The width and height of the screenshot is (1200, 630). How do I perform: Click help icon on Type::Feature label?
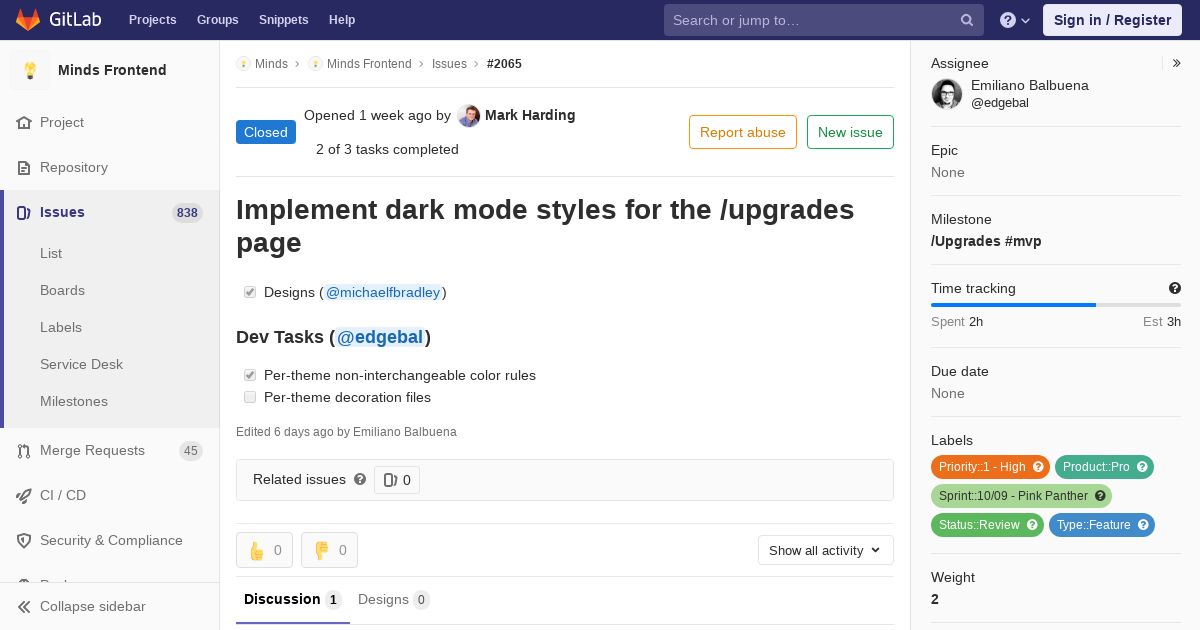pyautogui.click(x=1143, y=525)
